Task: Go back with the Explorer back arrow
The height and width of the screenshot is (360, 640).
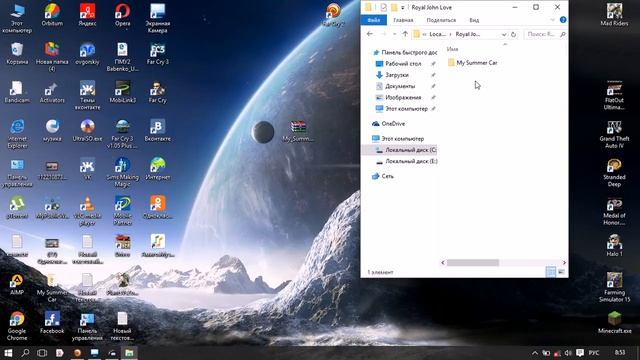Action: point(370,34)
